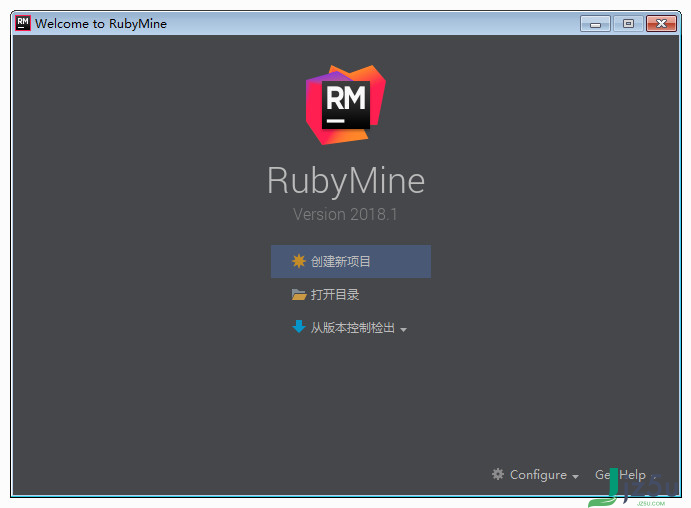Click the Version 2018.1 text
This screenshot has height=508, width=691.
(346, 215)
